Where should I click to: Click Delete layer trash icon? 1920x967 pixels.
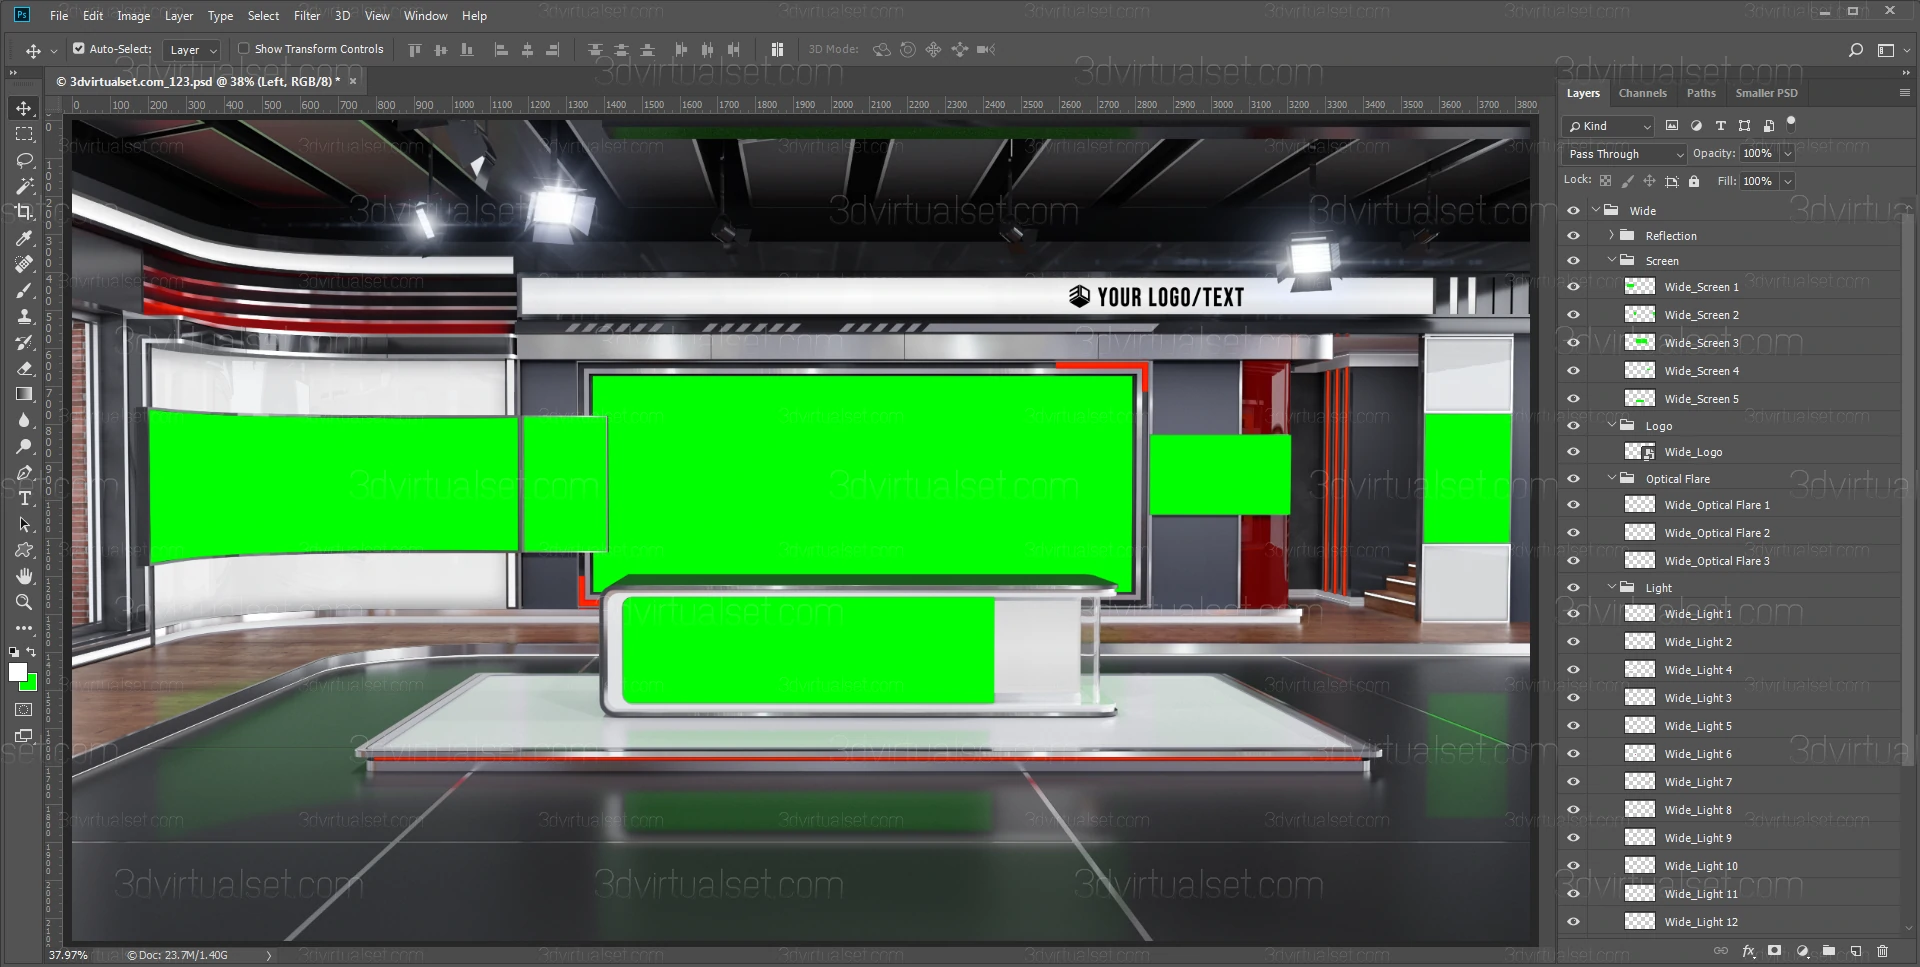pyautogui.click(x=1883, y=951)
